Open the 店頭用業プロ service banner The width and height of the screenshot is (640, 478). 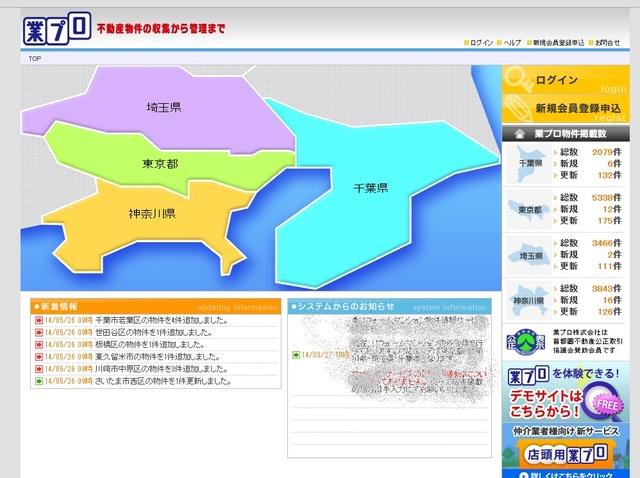566,450
